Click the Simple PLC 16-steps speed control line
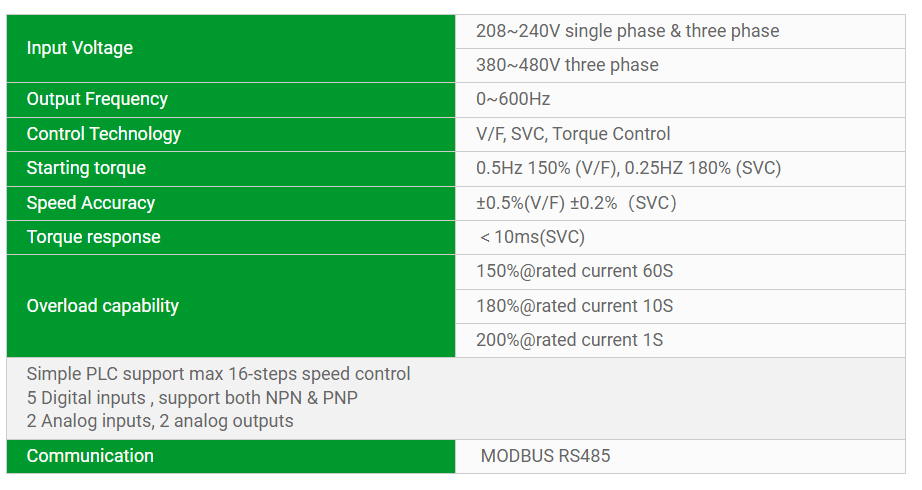The height and width of the screenshot is (490, 922). [x=219, y=374]
